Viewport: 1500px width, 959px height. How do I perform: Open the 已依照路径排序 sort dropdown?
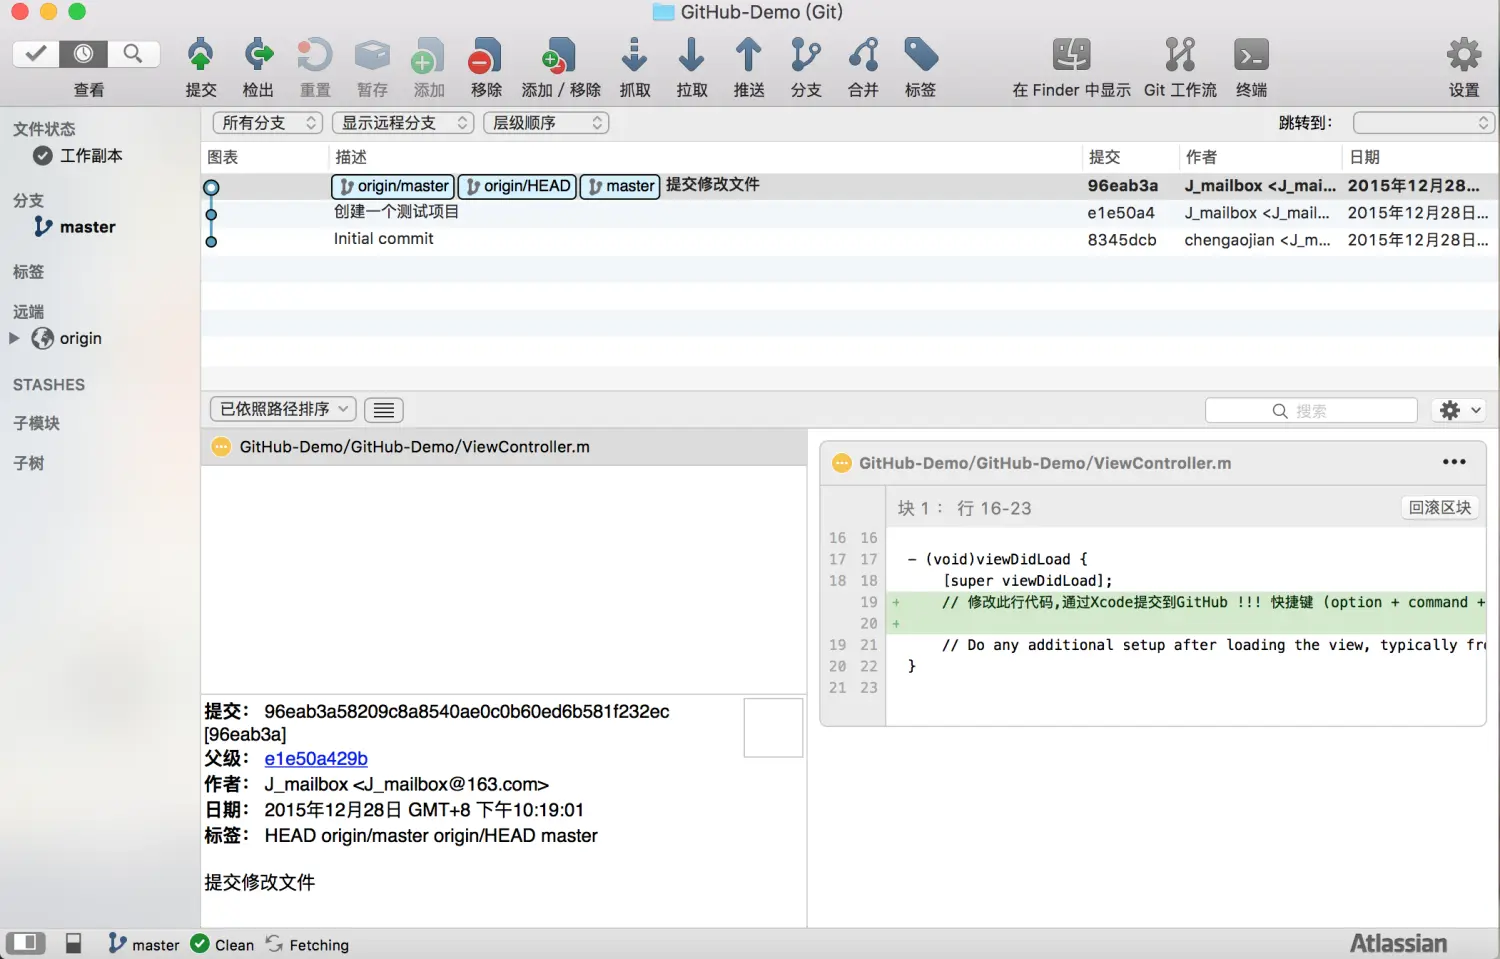point(283,409)
